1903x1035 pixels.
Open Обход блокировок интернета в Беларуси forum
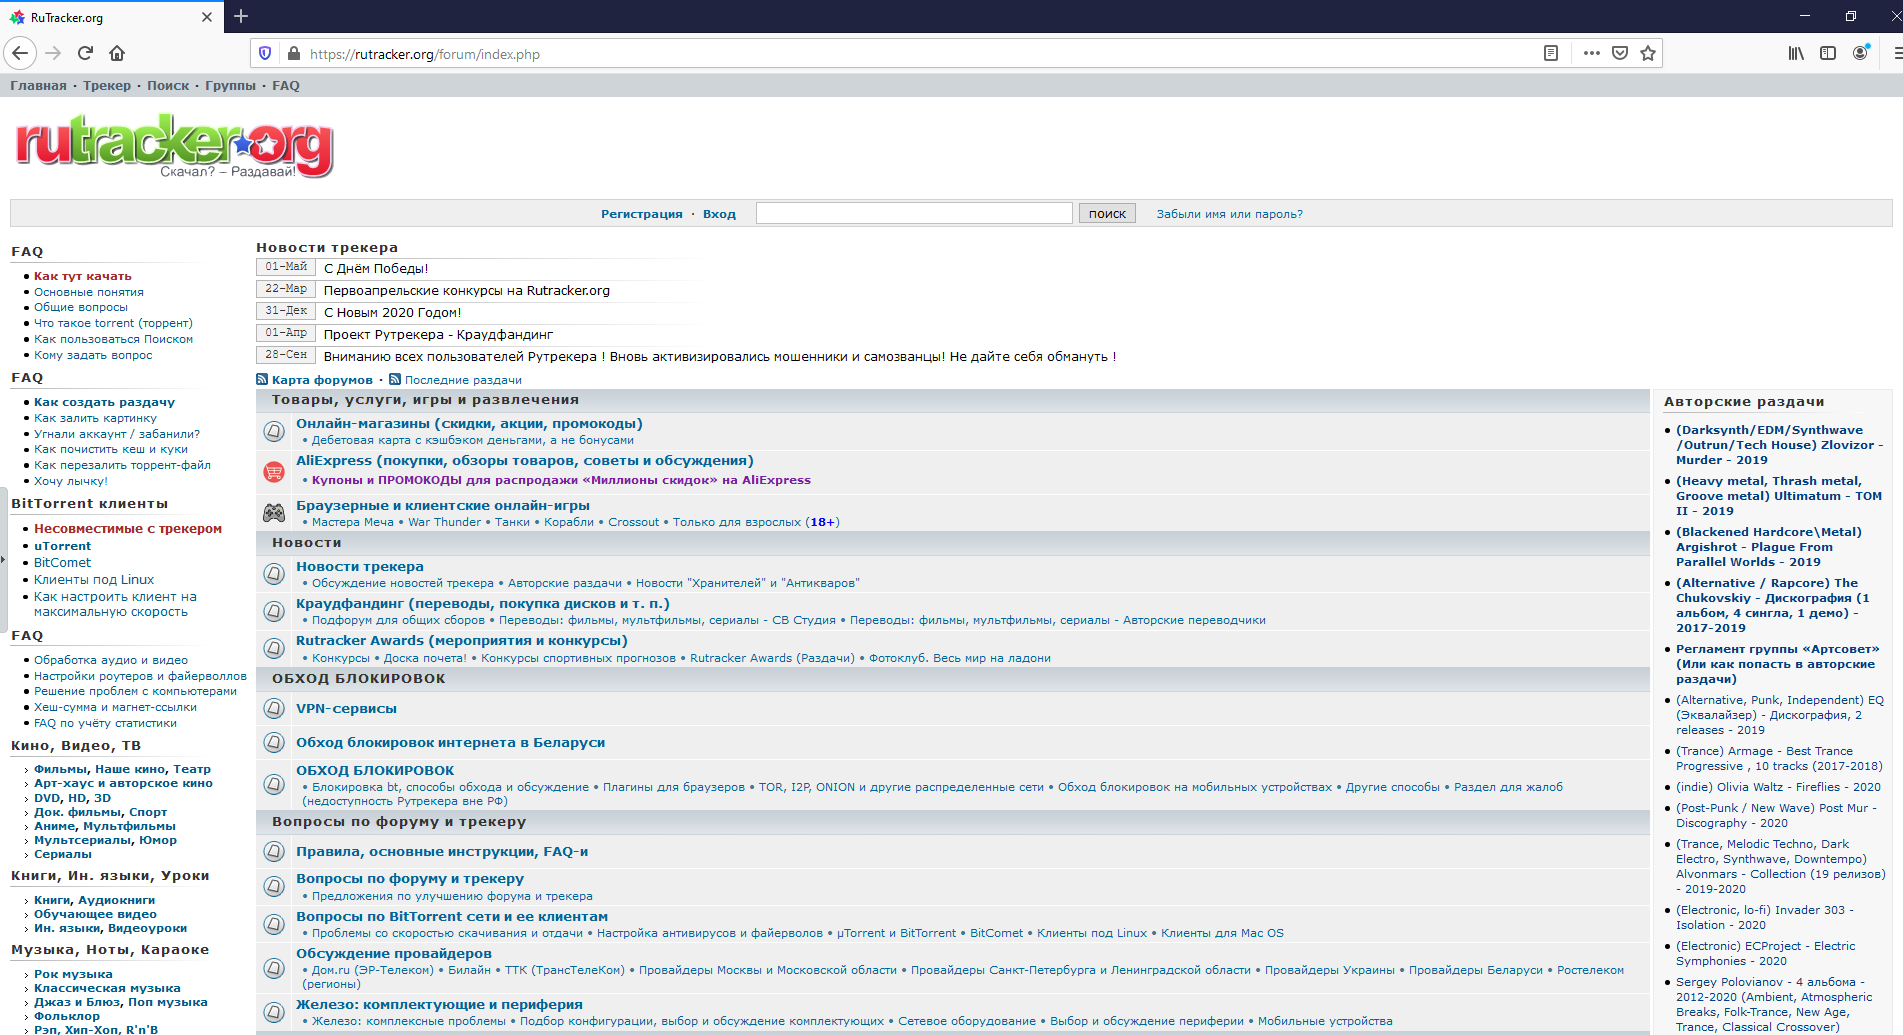(x=450, y=743)
